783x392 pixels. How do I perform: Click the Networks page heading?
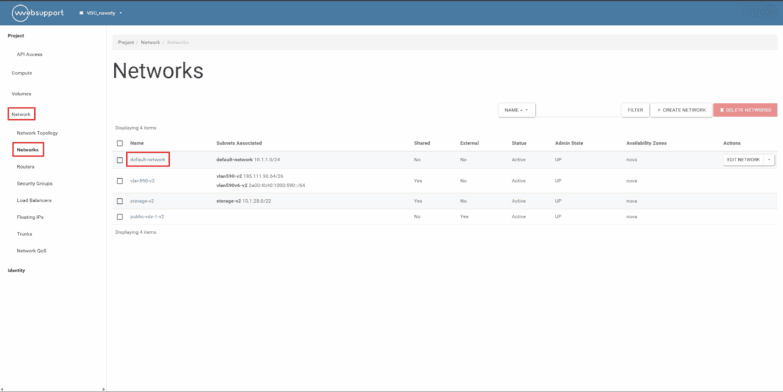click(x=158, y=71)
